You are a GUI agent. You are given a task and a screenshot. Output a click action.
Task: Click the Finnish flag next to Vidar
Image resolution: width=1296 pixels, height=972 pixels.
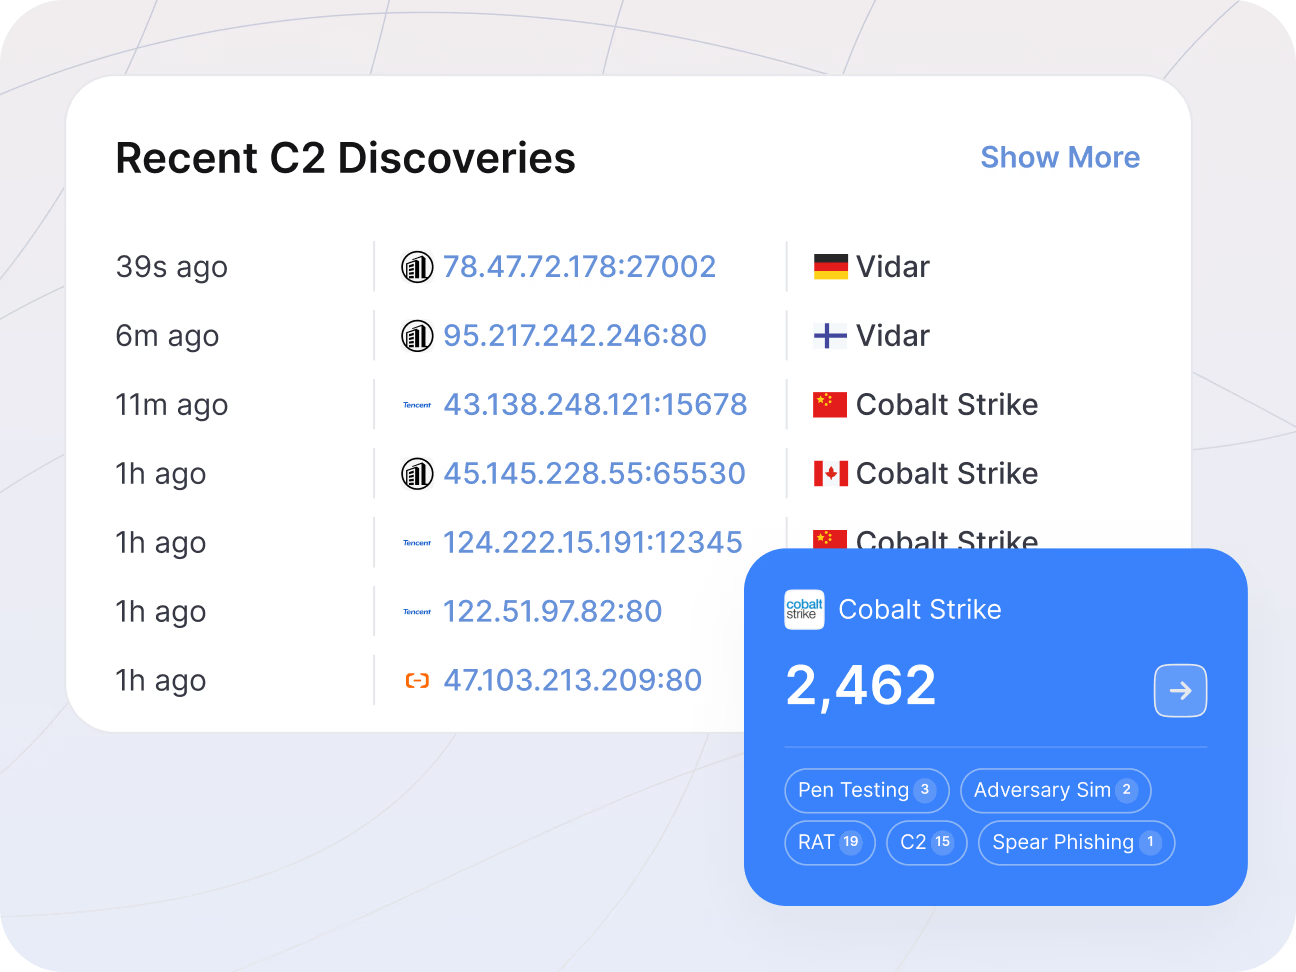point(830,336)
